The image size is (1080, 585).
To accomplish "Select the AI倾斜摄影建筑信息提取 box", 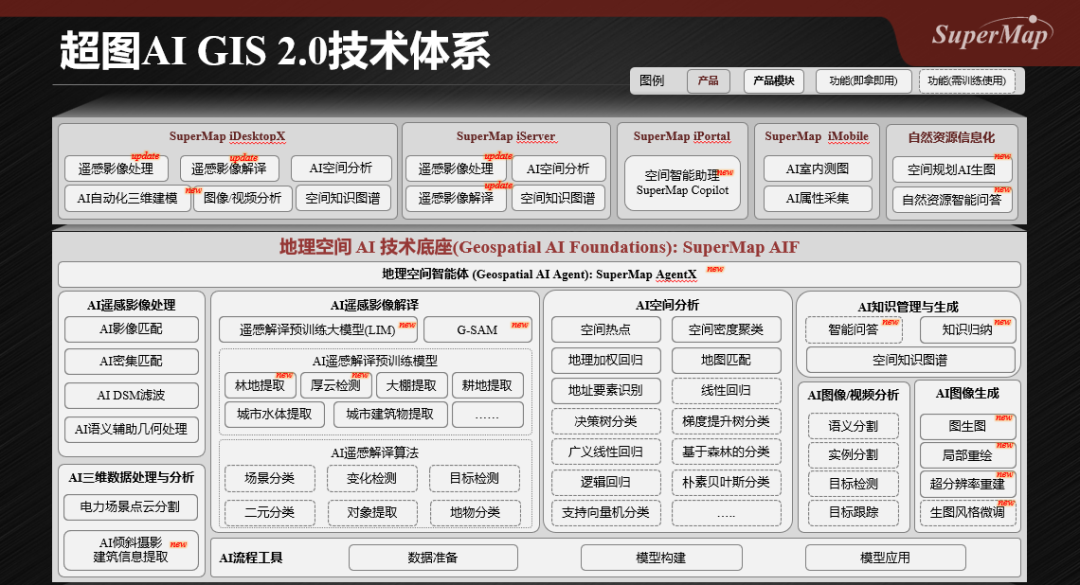I will click(131, 550).
